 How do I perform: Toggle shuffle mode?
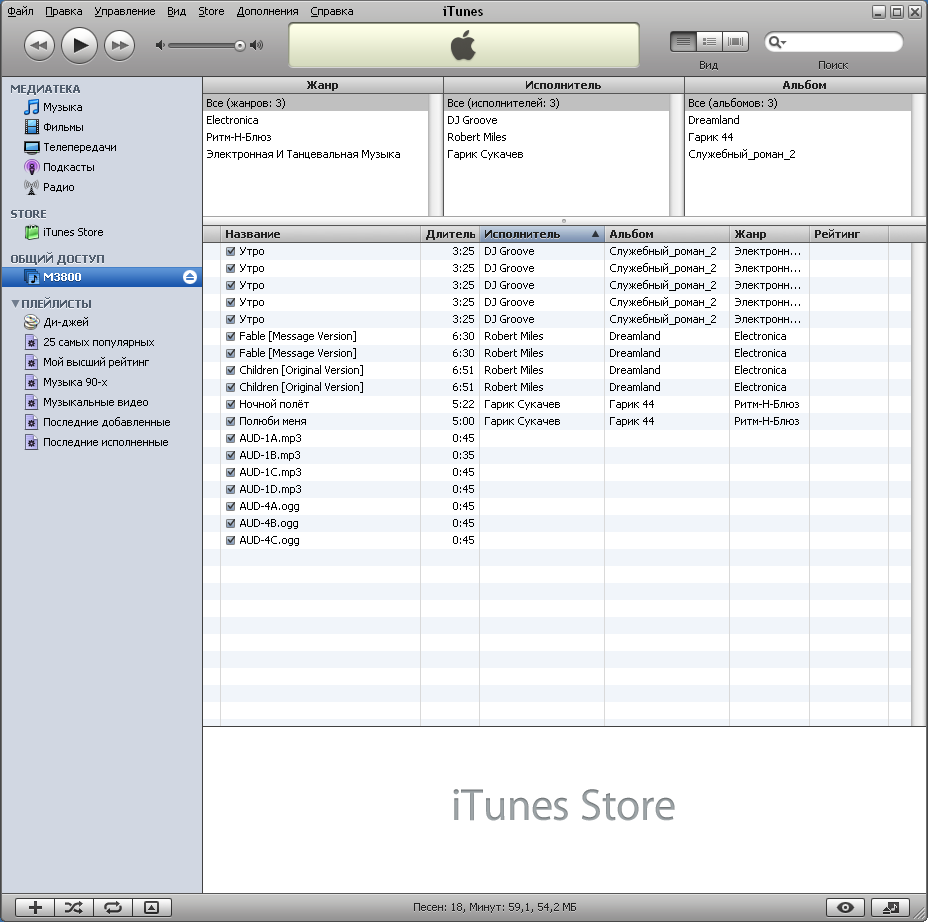point(74,907)
